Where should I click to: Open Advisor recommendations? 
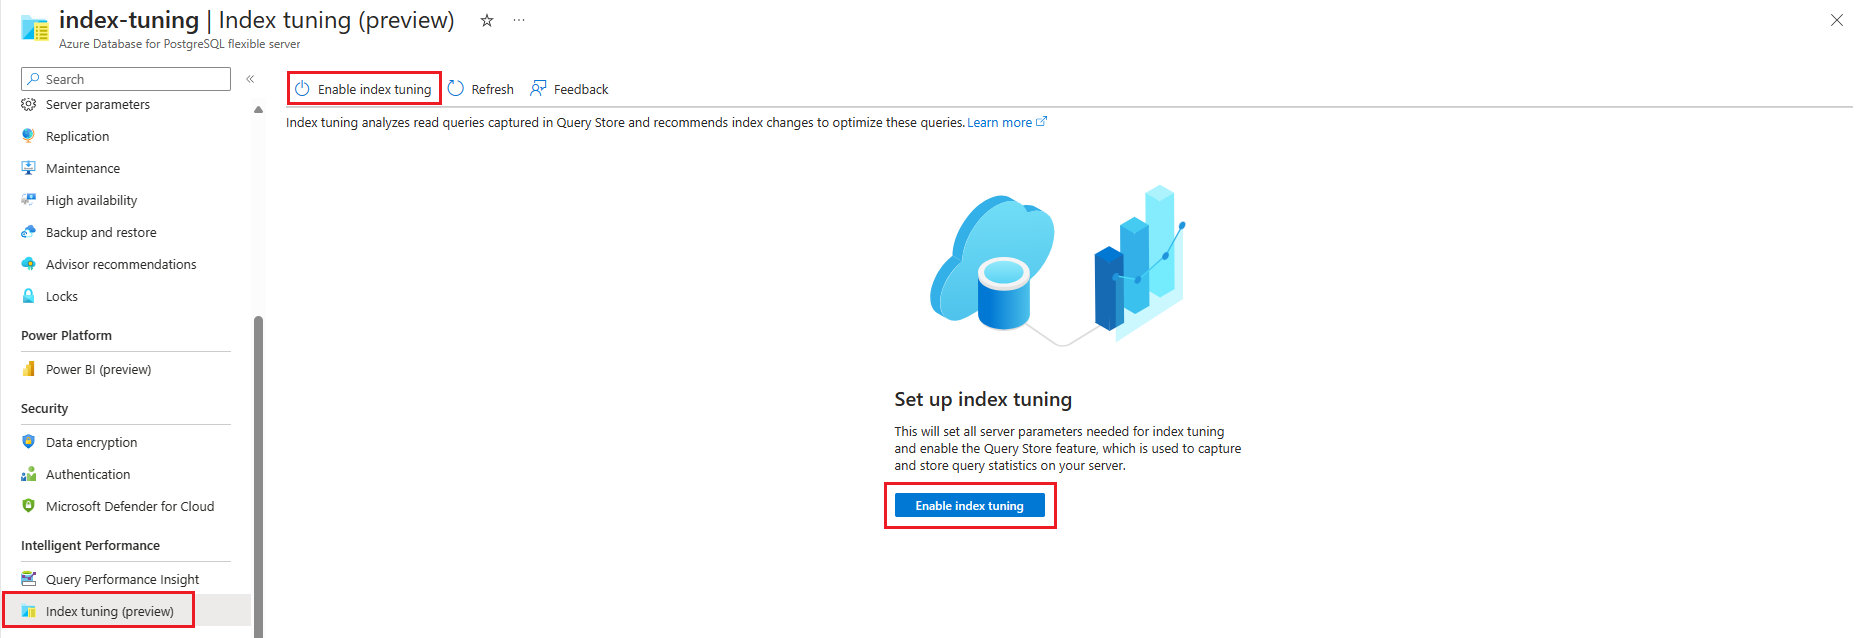[x=121, y=264]
